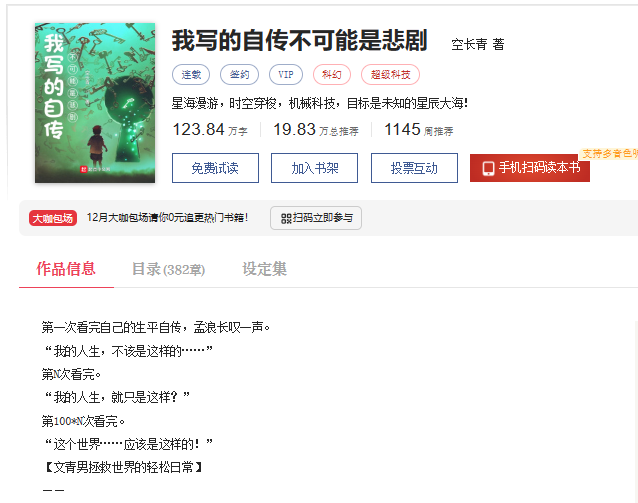638x503 pixels.
Task: Select the 签约 tag
Action: (239, 74)
